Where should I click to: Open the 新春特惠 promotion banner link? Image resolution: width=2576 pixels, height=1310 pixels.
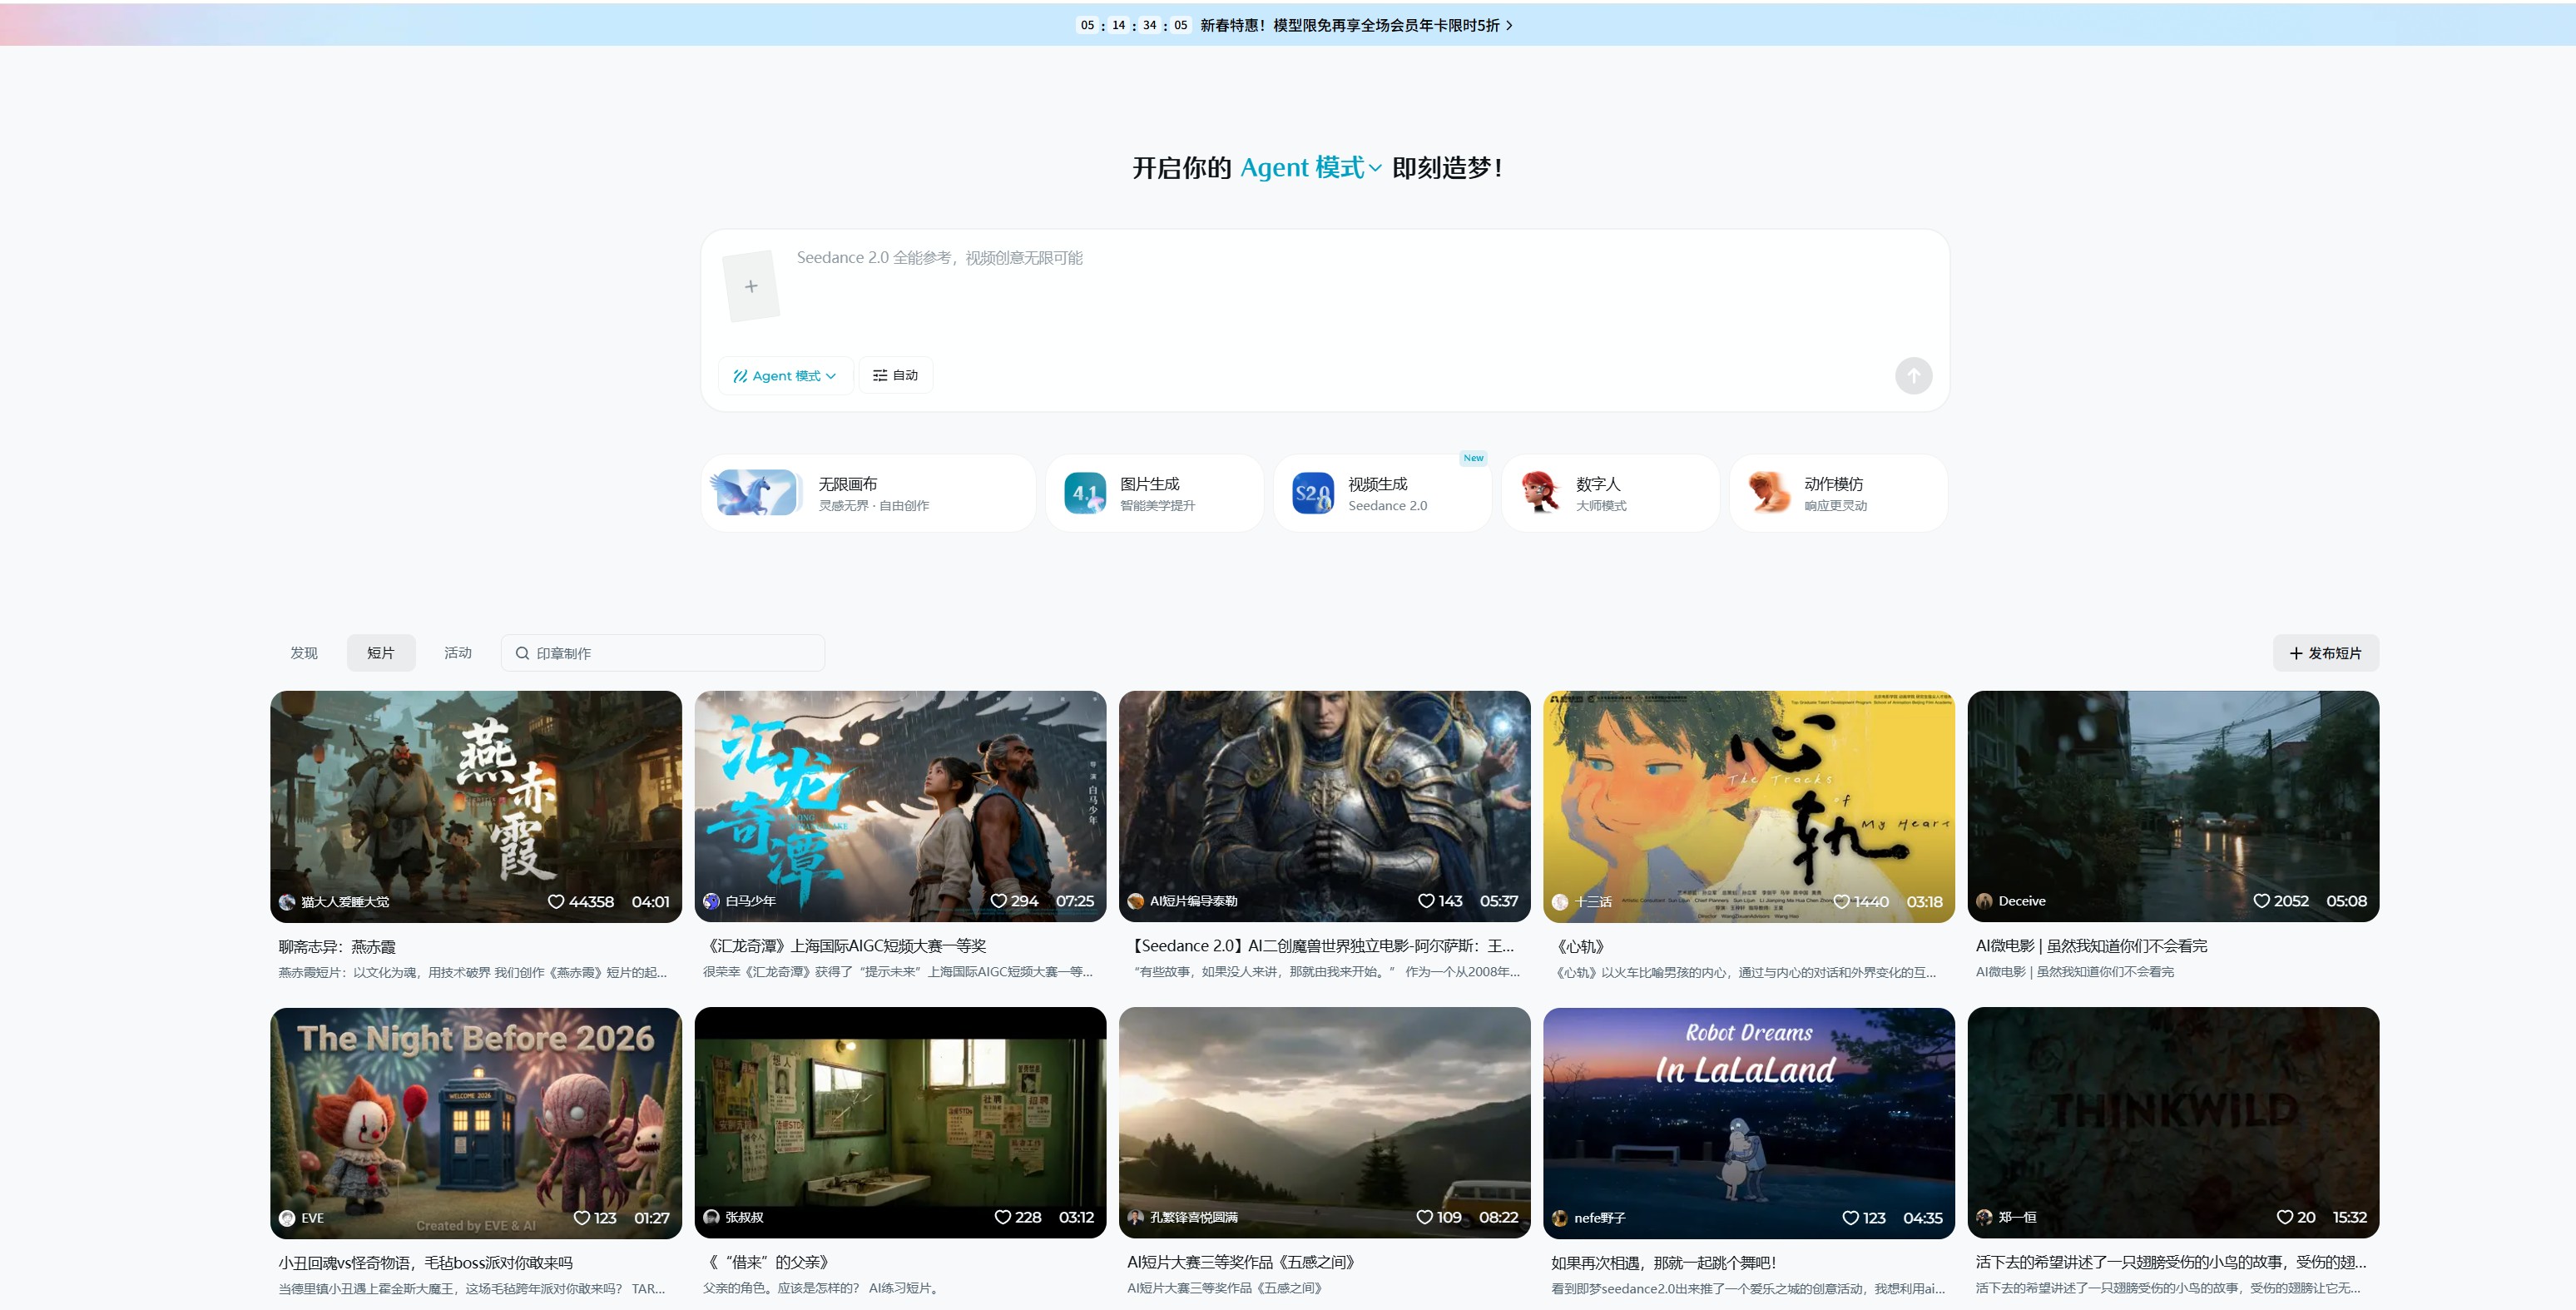pos(1355,25)
